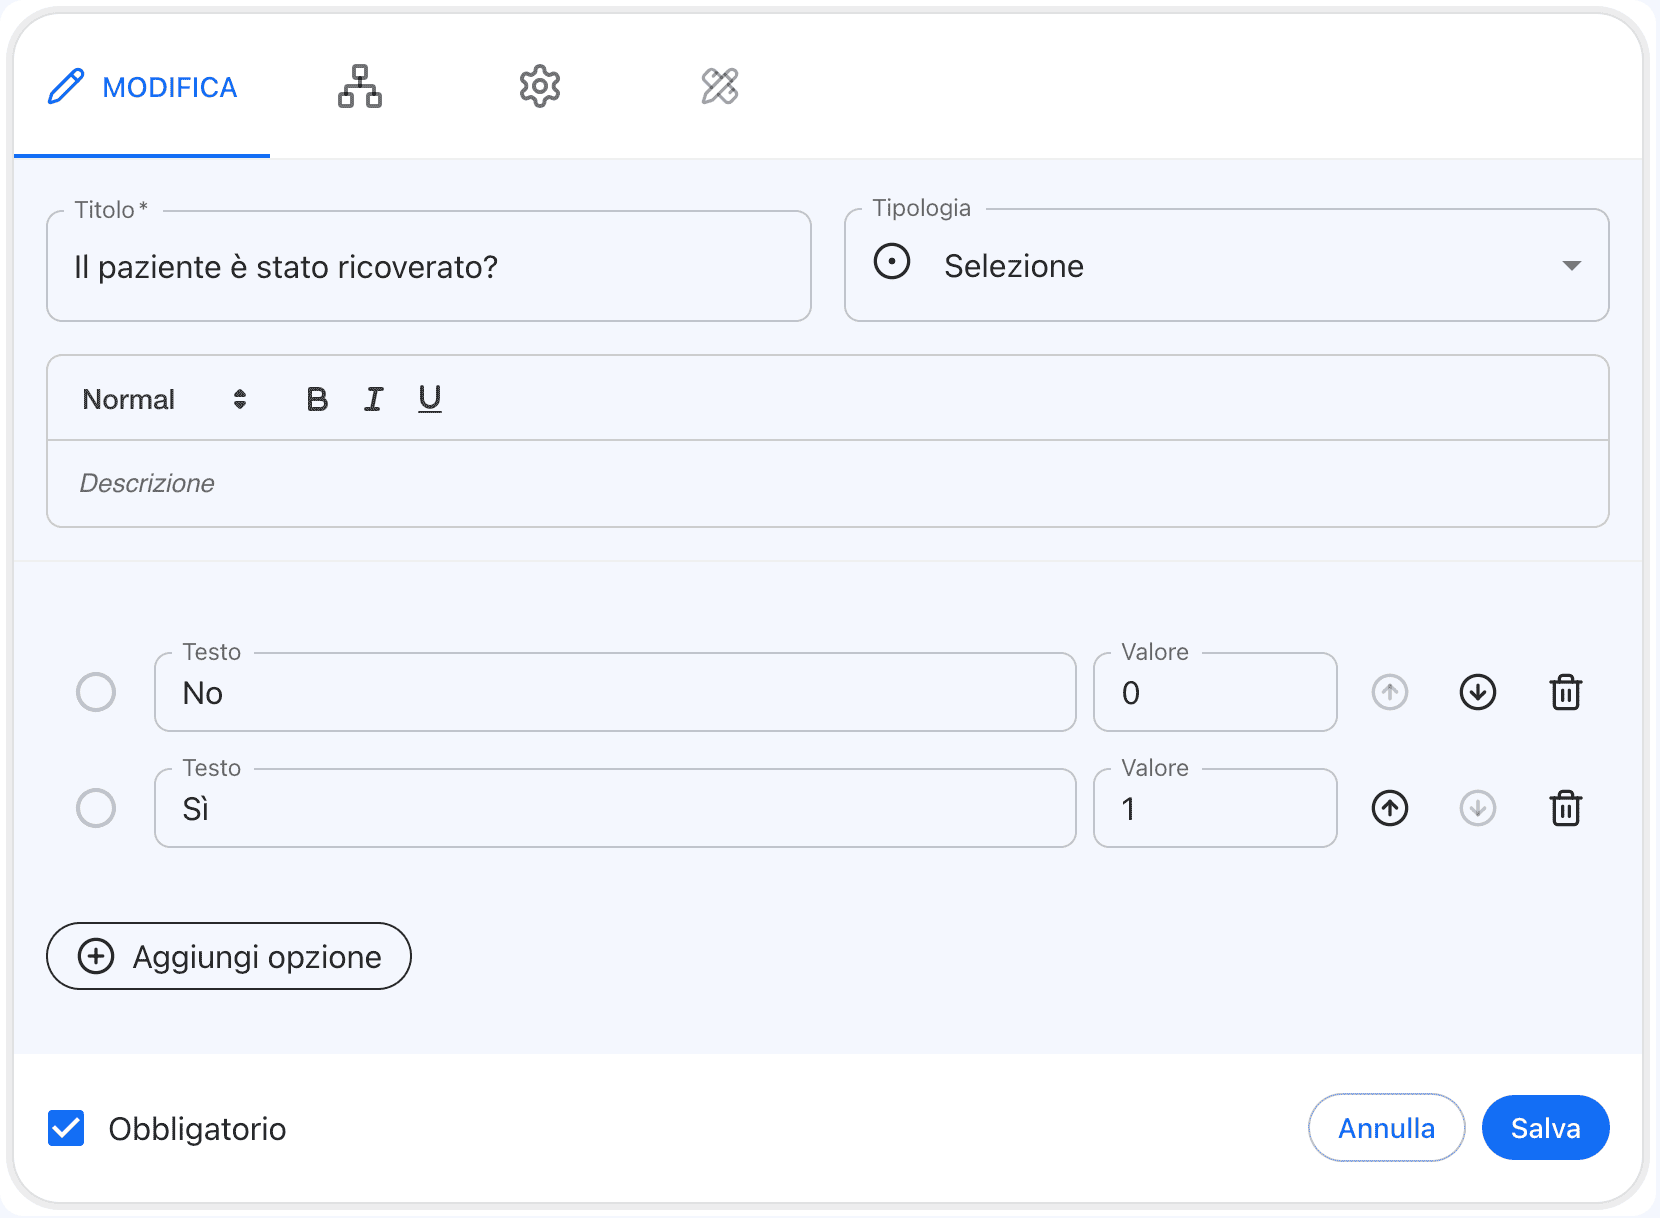Open the Tipologia Selezione dropdown
The height and width of the screenshot is (1218, 1660).
[x=1227, y=265]
